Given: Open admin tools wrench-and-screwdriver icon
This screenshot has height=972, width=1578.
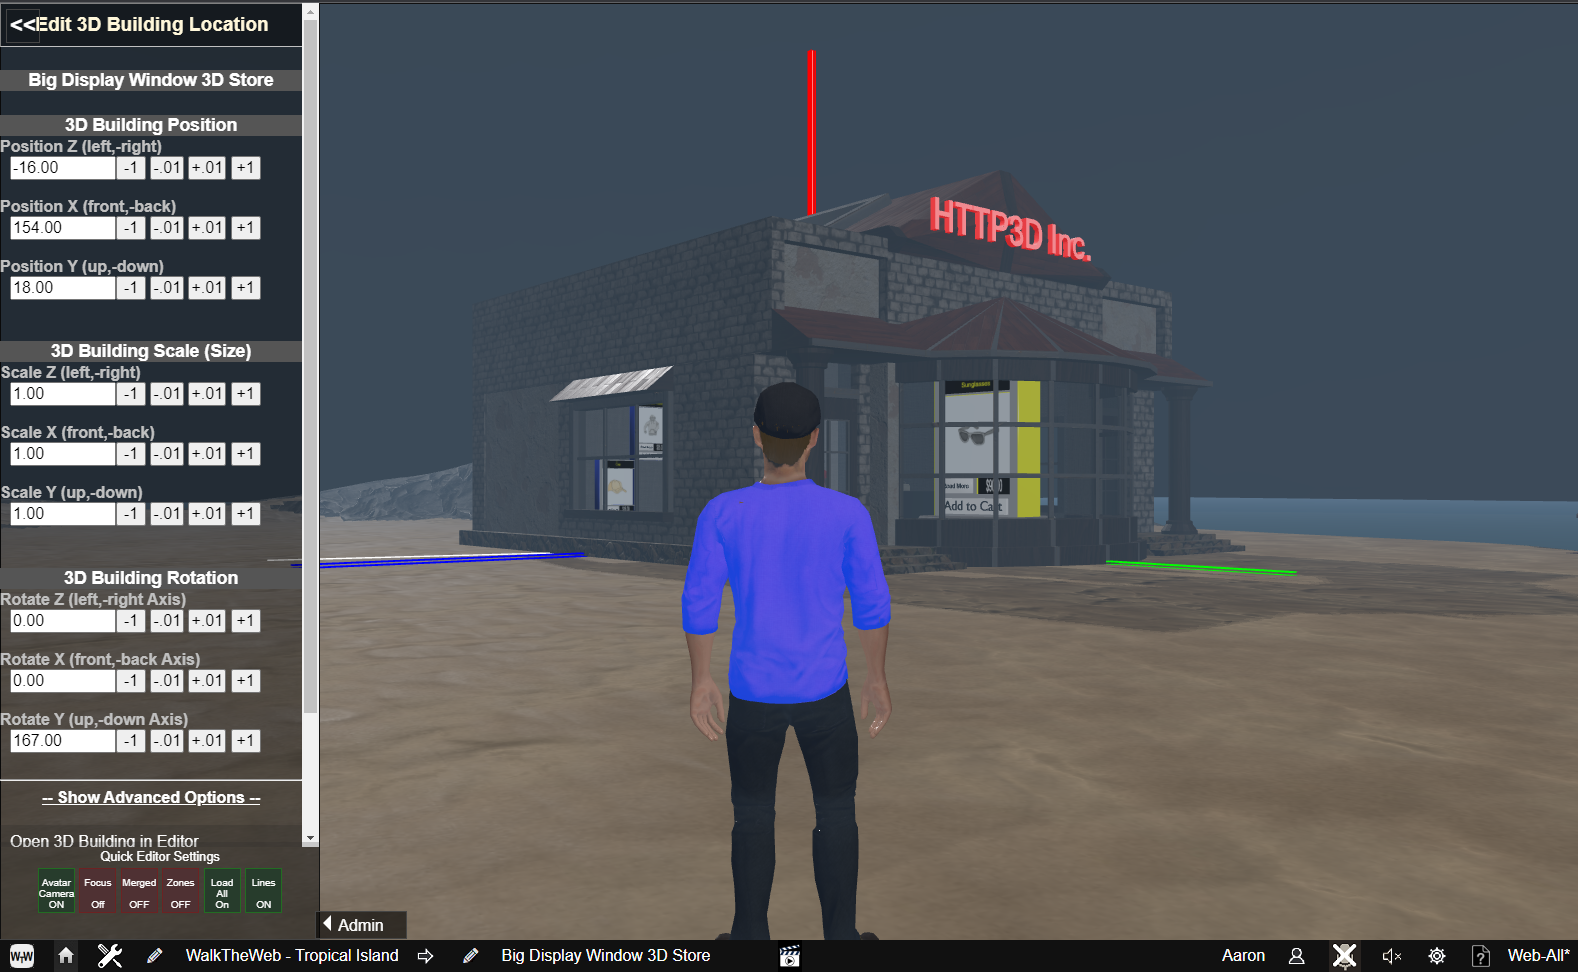Looking at the screenshot, I should click(x=110, y=956).
